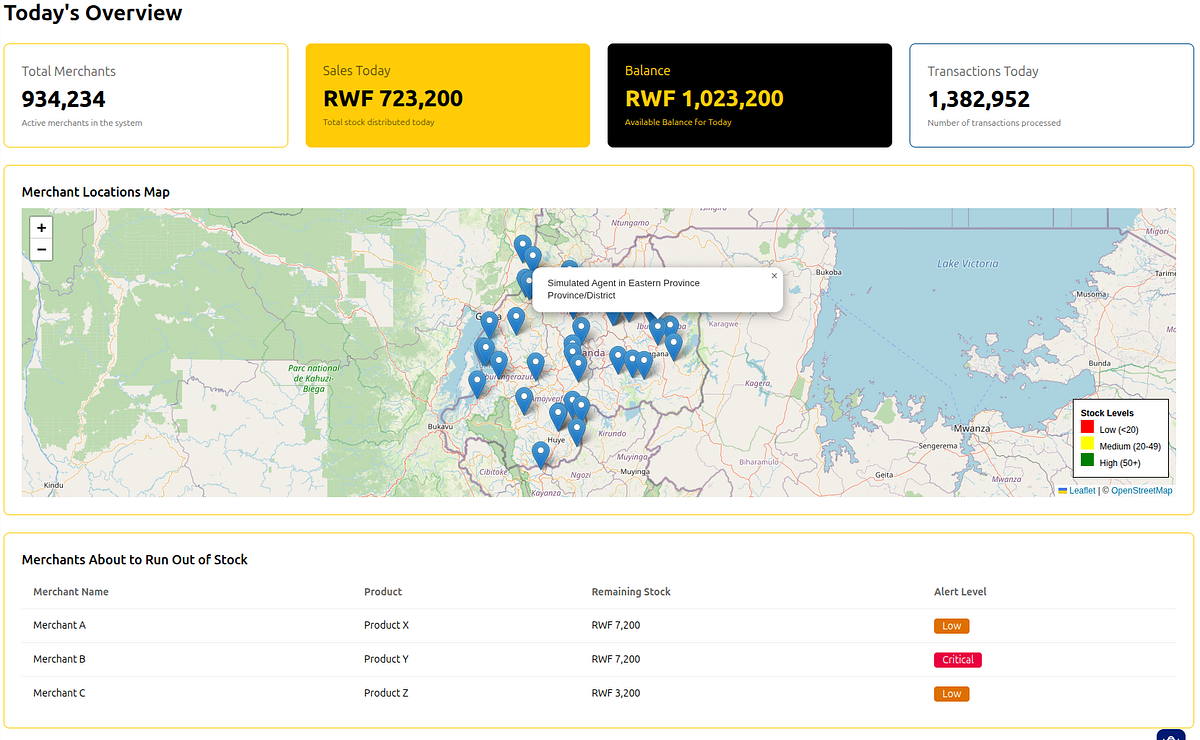This screenshot has width=1200, height=740.
Task: Click the easternmost merchant marker on map
Action: (x=674, y=345)
